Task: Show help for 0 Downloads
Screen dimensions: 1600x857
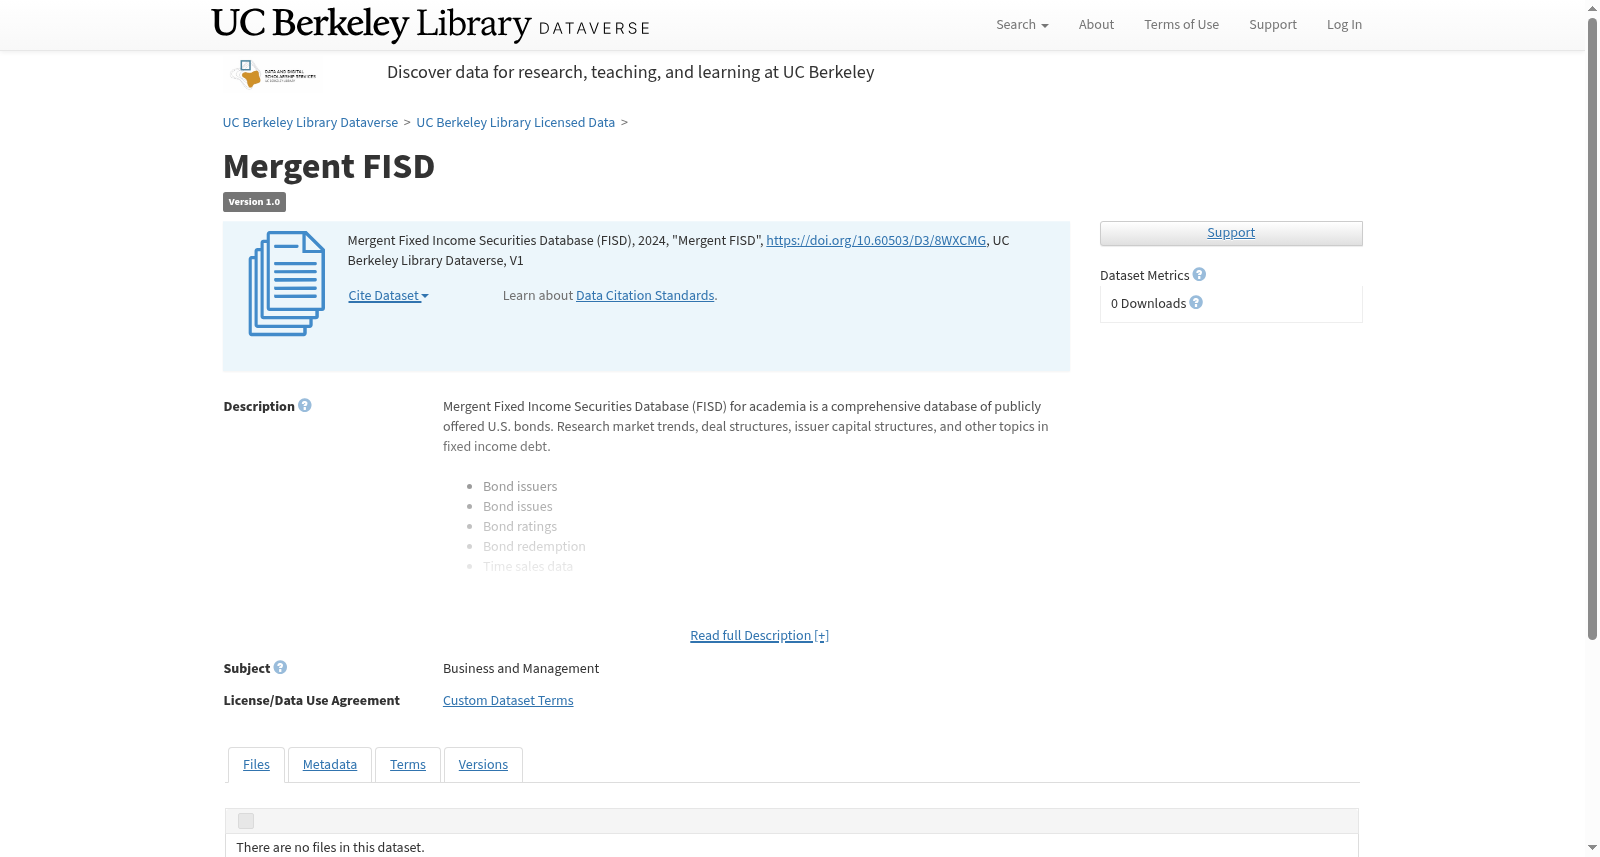Action: coord(1196,303)
